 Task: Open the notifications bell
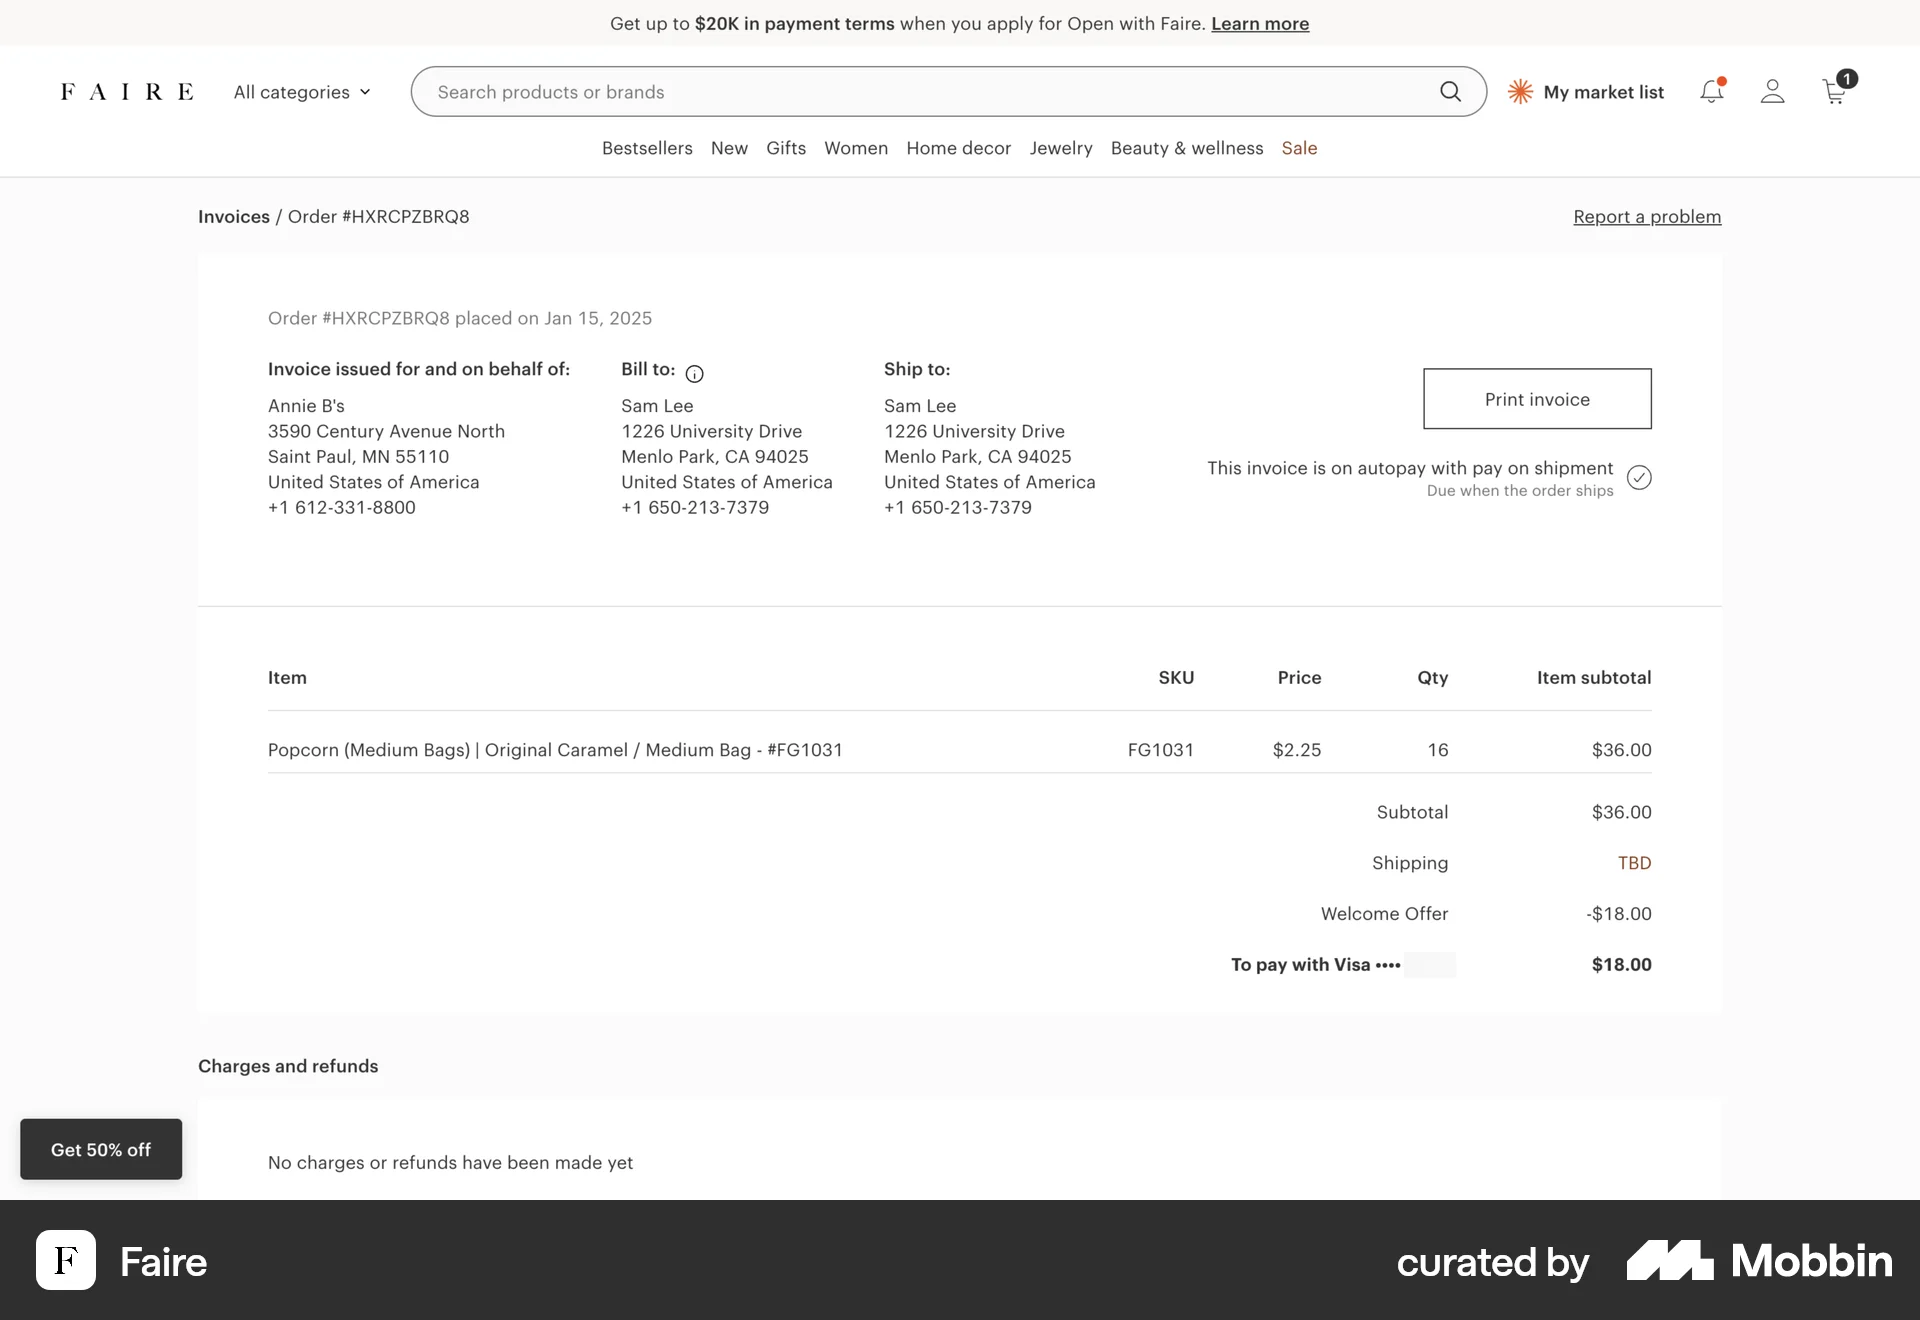click(1711, 91)
